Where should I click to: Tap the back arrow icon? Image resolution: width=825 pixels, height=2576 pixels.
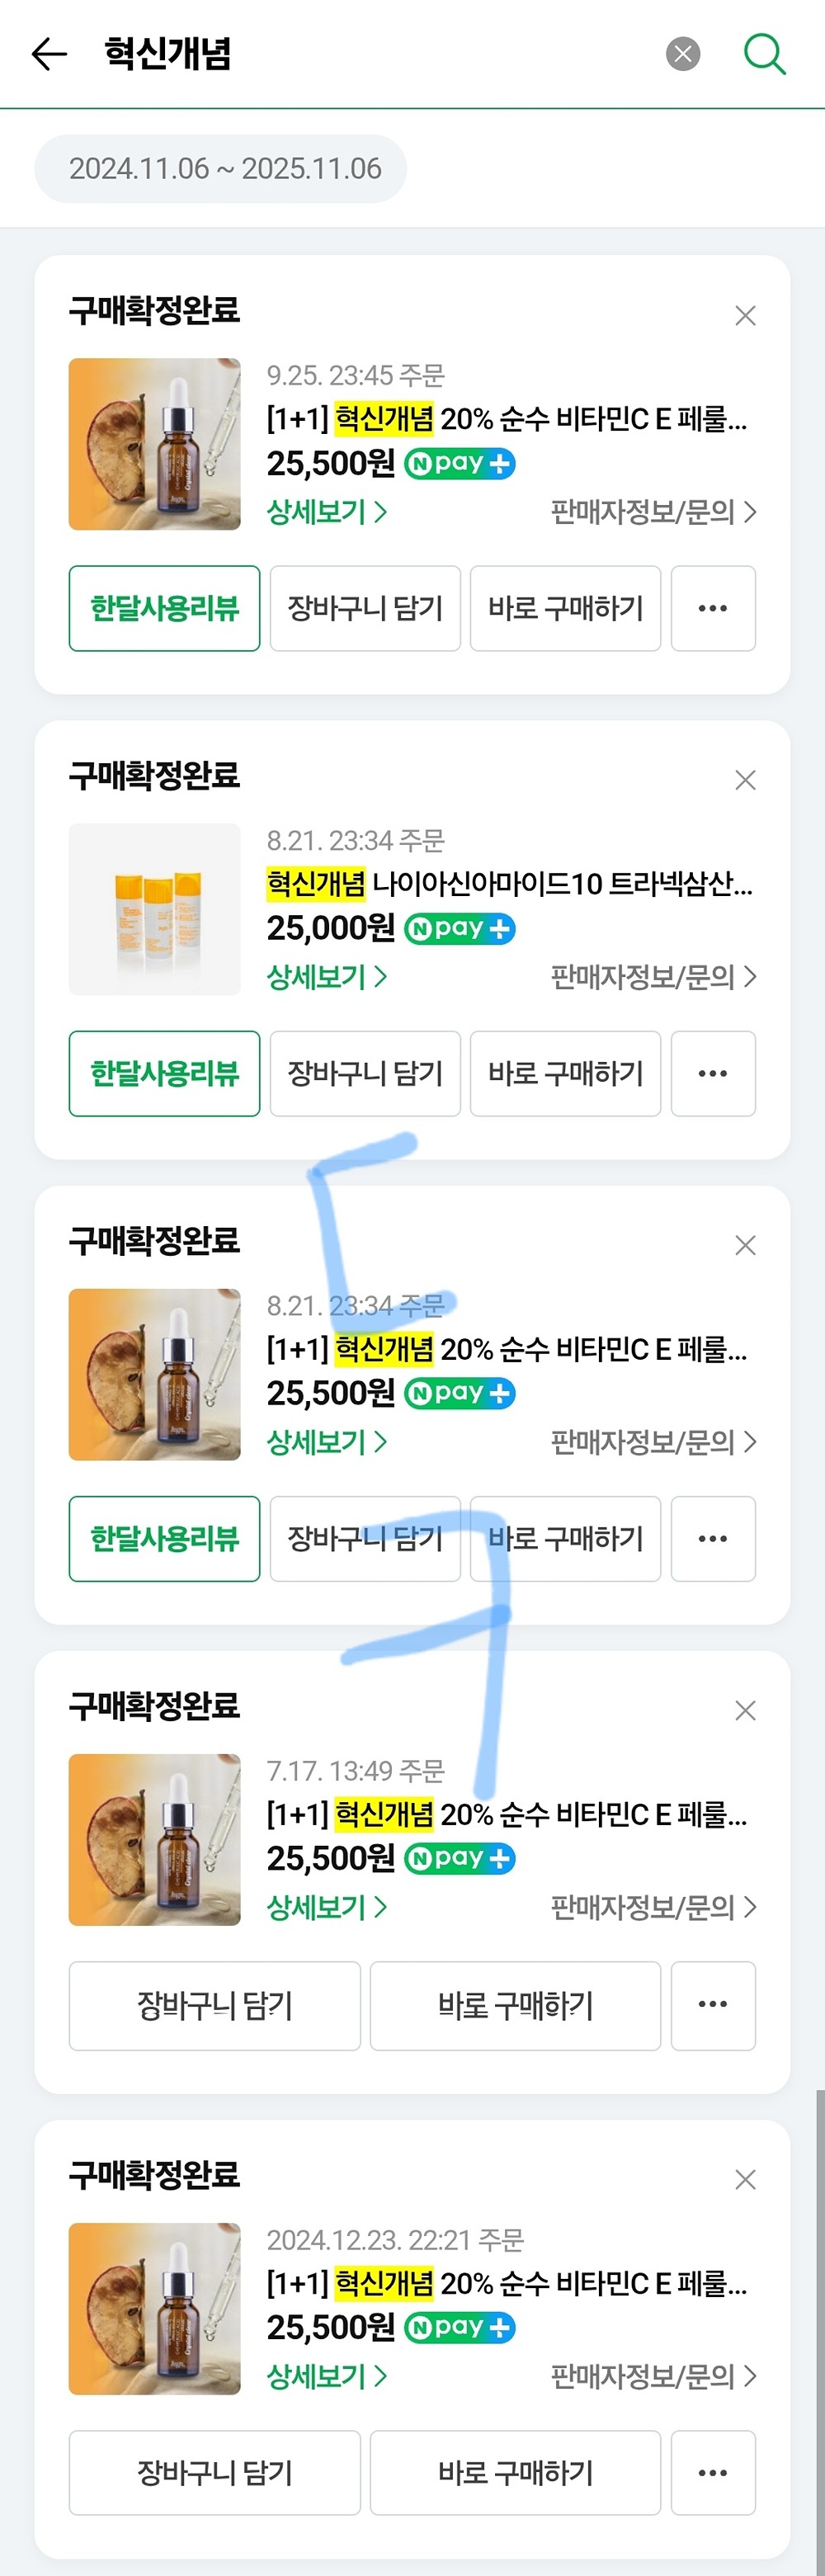point(49,54)
